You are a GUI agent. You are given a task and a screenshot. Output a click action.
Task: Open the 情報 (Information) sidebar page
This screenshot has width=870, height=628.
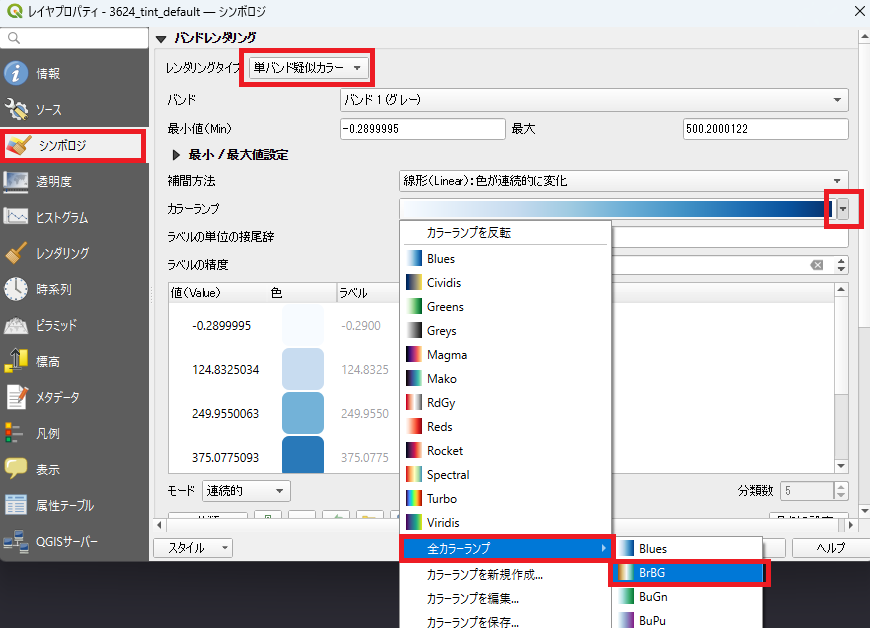47,73
